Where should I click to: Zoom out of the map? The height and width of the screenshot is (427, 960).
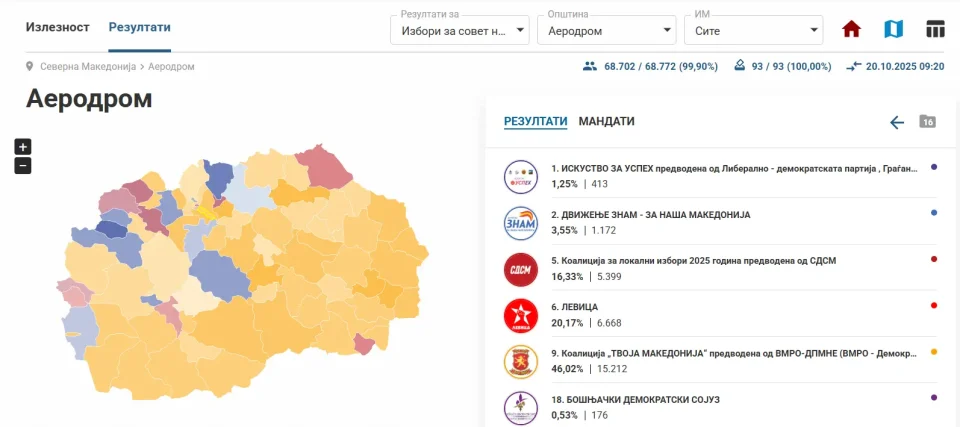[x=23, y=166]
